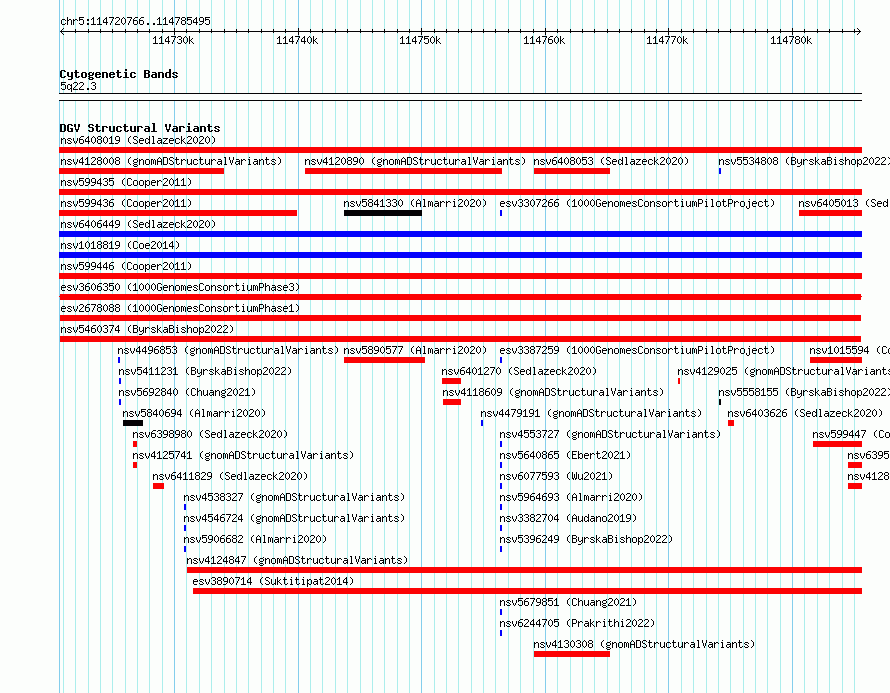The width and height of the screenshot is (890, 693).
Task: Open nsv6403626 (Sedlazeck2020) label
Action: (x=805, y=413)
